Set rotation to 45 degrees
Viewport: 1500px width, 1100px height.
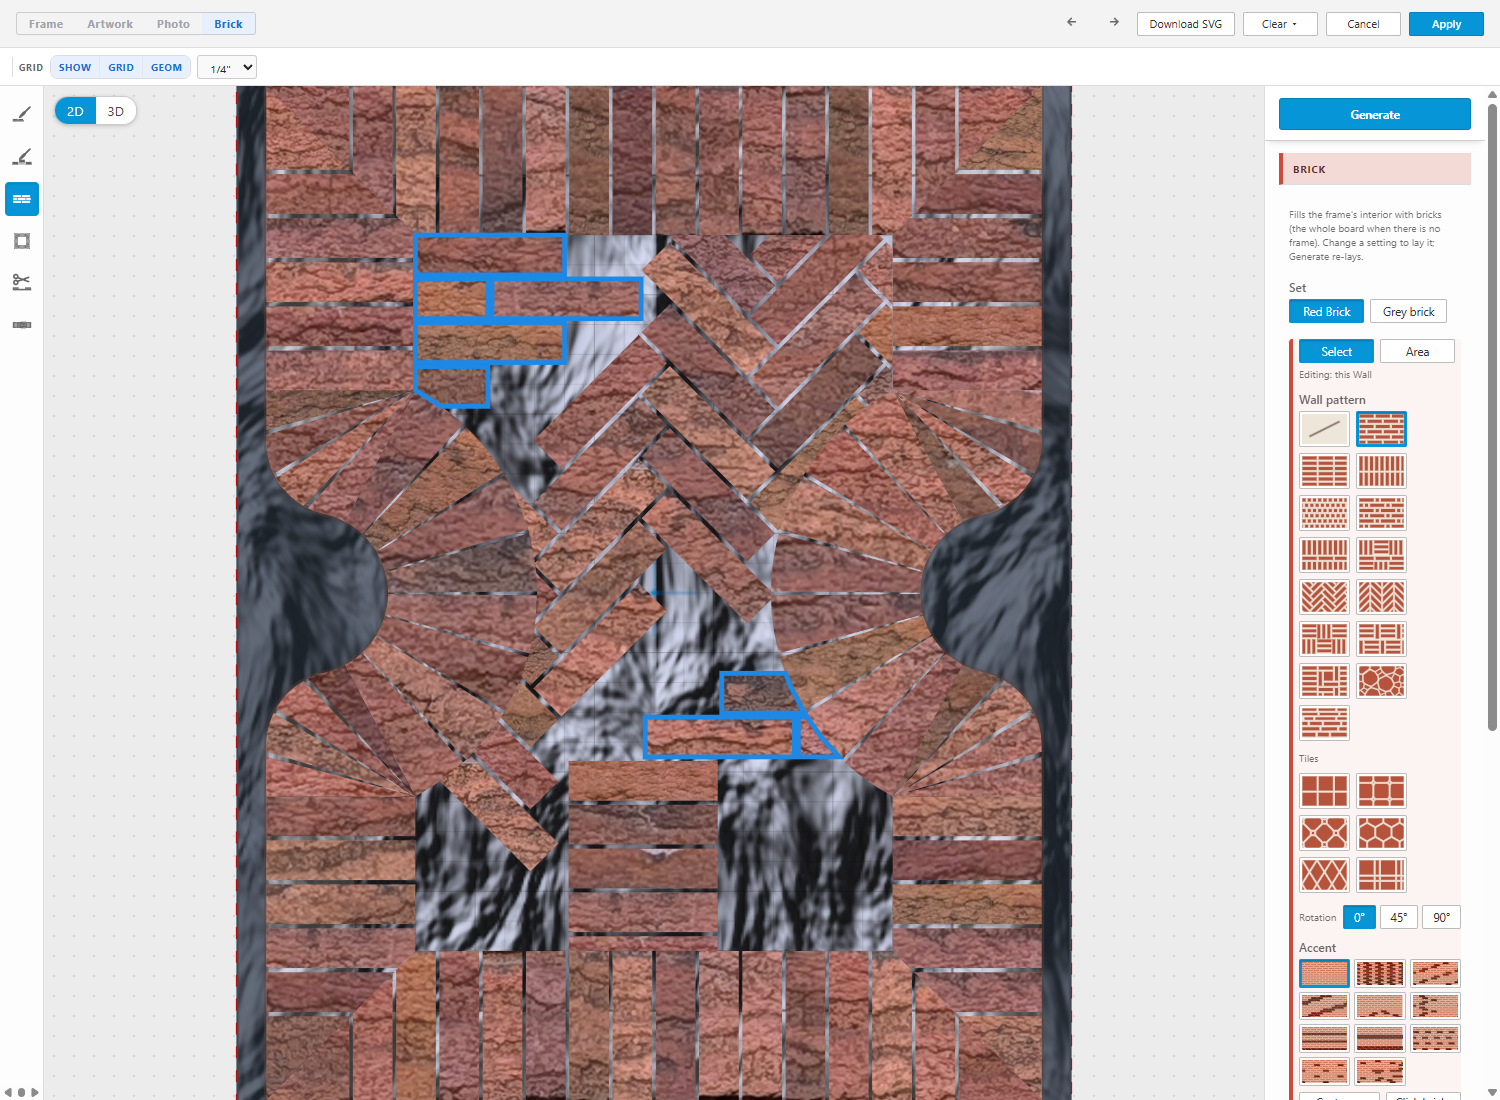pos(1398,917)
